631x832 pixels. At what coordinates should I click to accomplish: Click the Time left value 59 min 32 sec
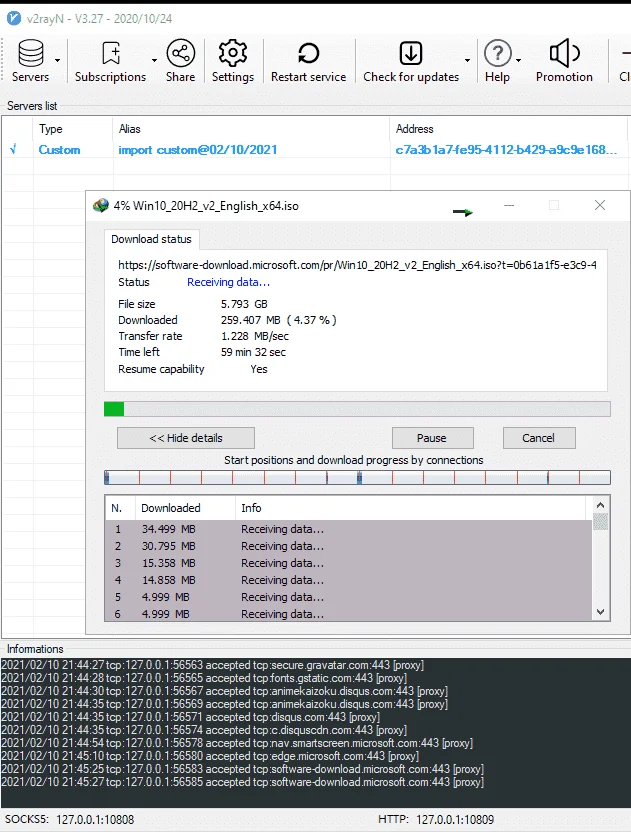pyautogui.click(x=253, y=352)
